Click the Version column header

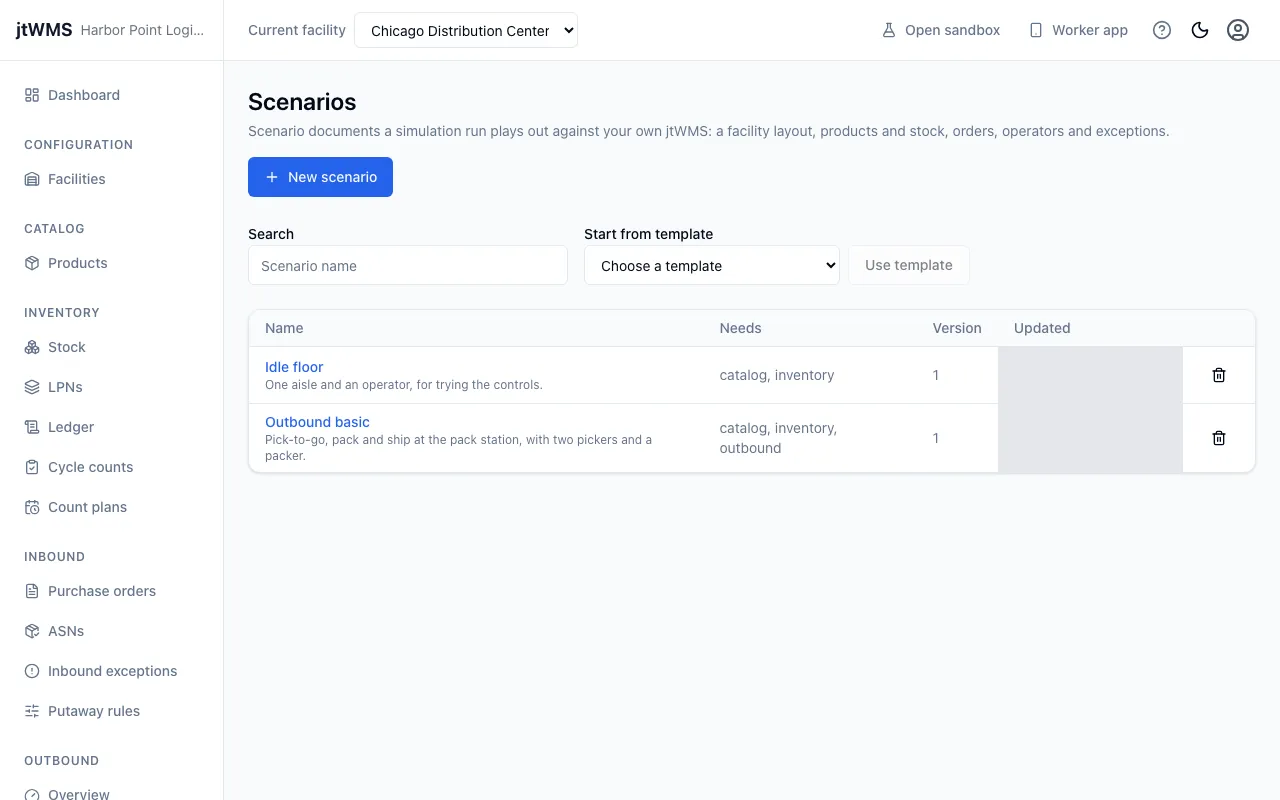coord(957,328)
